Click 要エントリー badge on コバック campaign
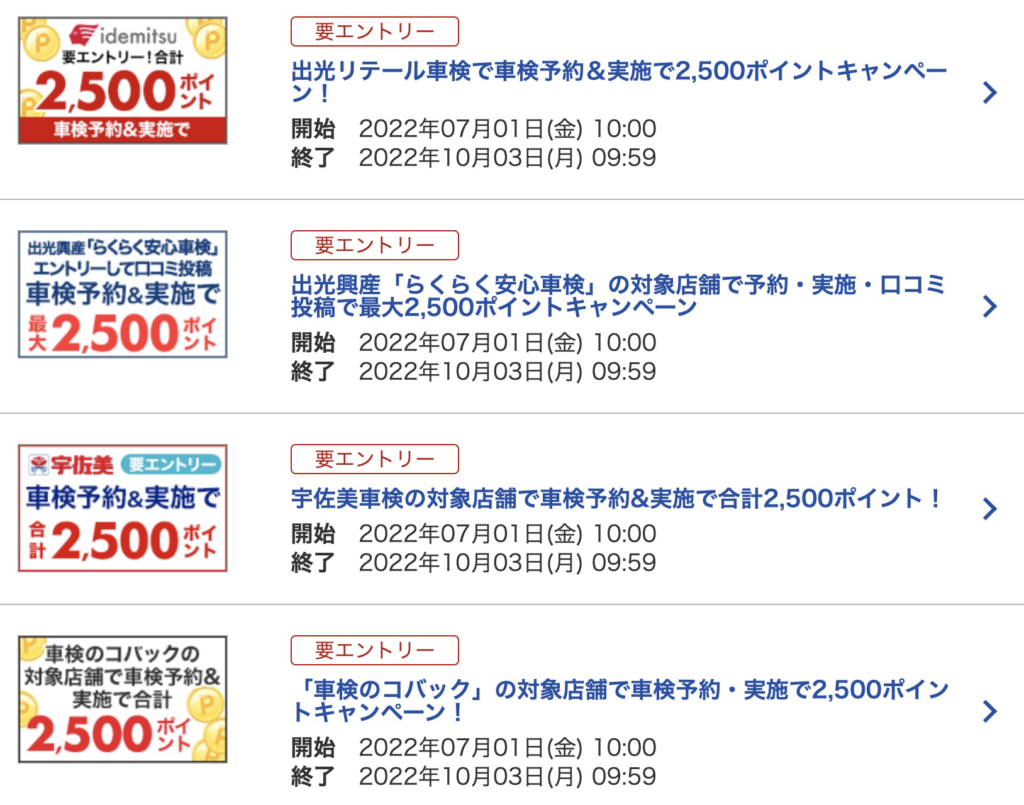The image size is (1024, 805). click(375, 650)
